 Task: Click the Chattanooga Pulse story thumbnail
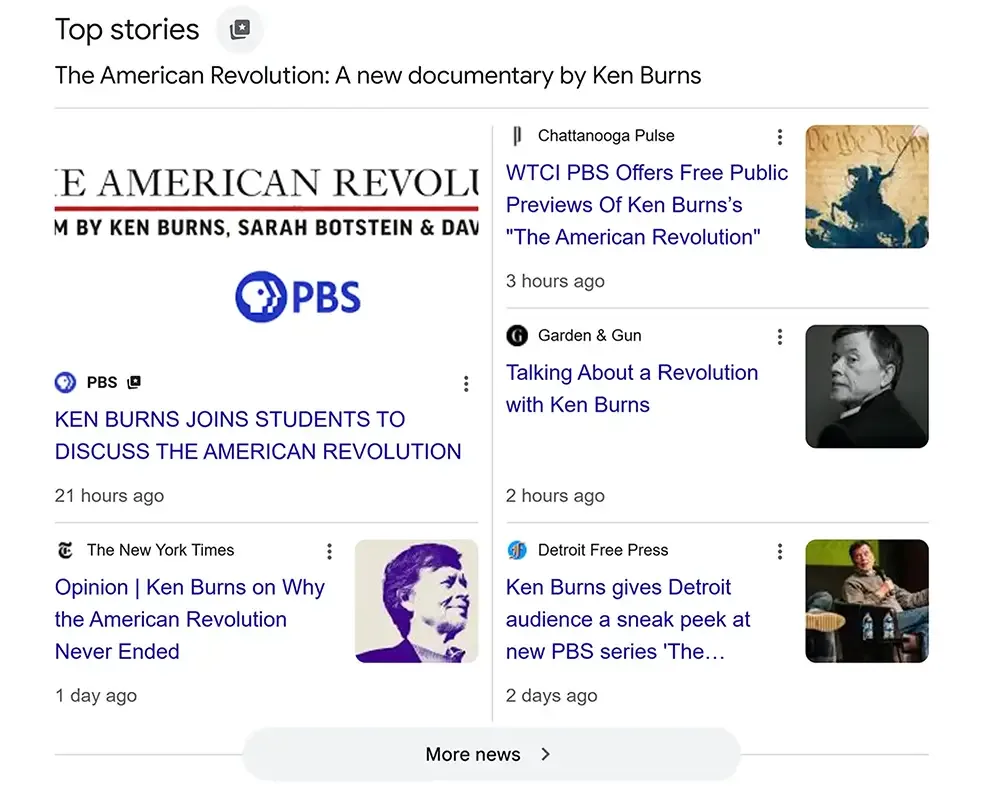866,187
